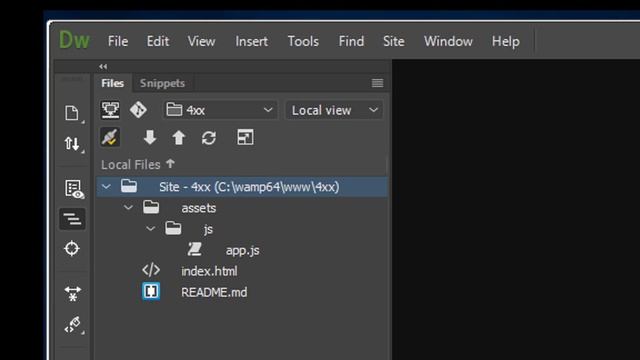Collapse the js folder chevron
Viewport: 640px width, 360px height.
coord(151,229)
